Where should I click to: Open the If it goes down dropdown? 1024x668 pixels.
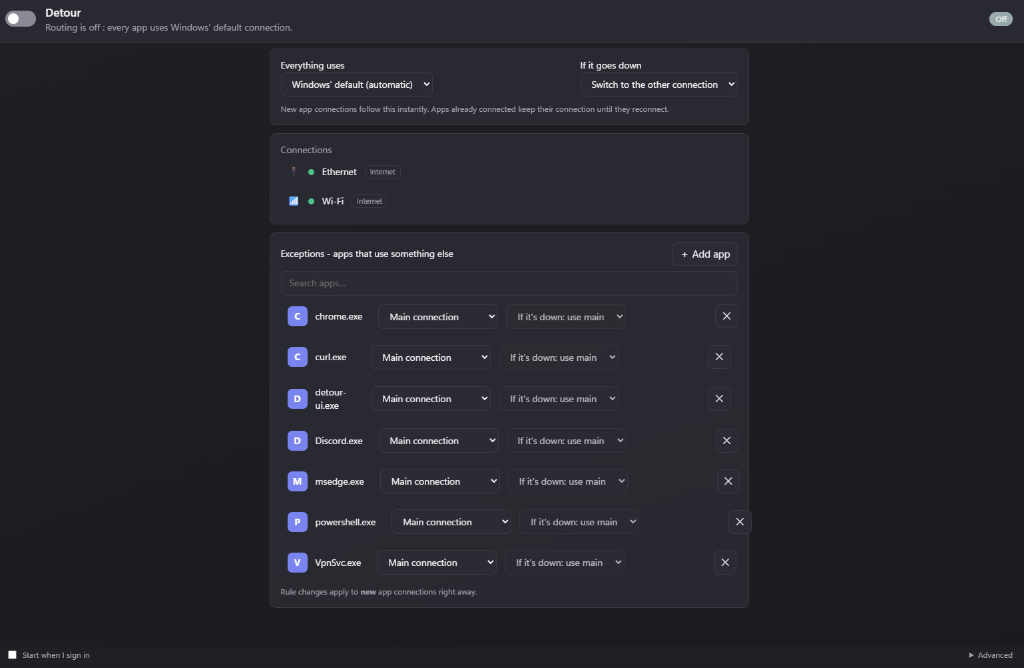pos(659,85)
